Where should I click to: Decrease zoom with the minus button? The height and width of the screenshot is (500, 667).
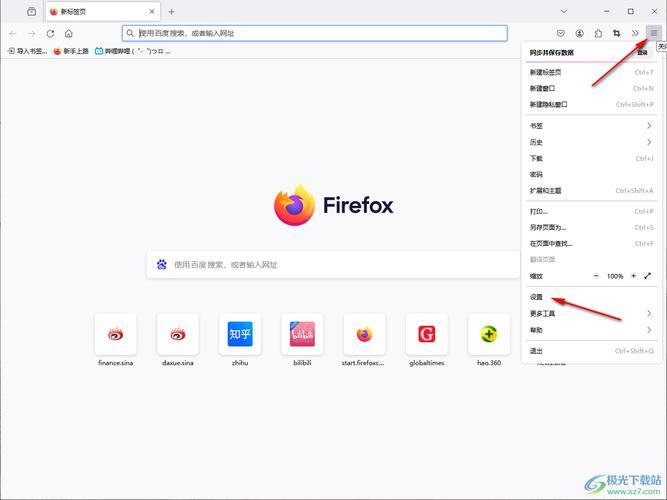coord(596,276)
